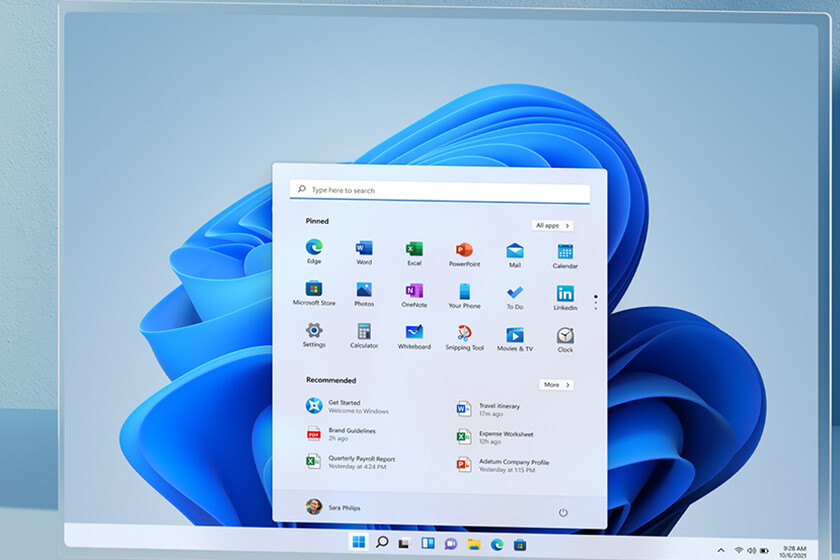Open Microsoft Store from pinned apps
Viewport: 840px width, 560px height.
coord(314,292)
